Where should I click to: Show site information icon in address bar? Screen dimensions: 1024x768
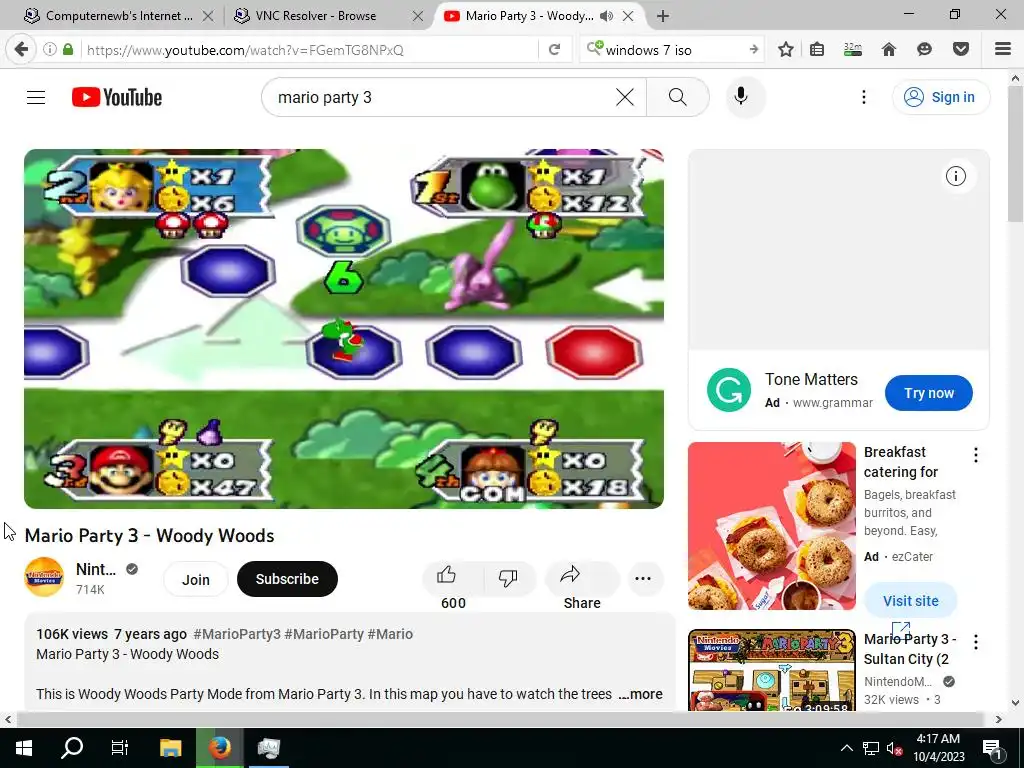[50, 49]
